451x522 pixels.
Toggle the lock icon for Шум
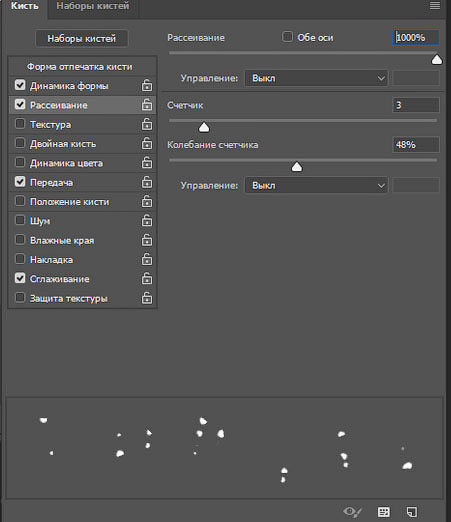(x=147, y=221)
